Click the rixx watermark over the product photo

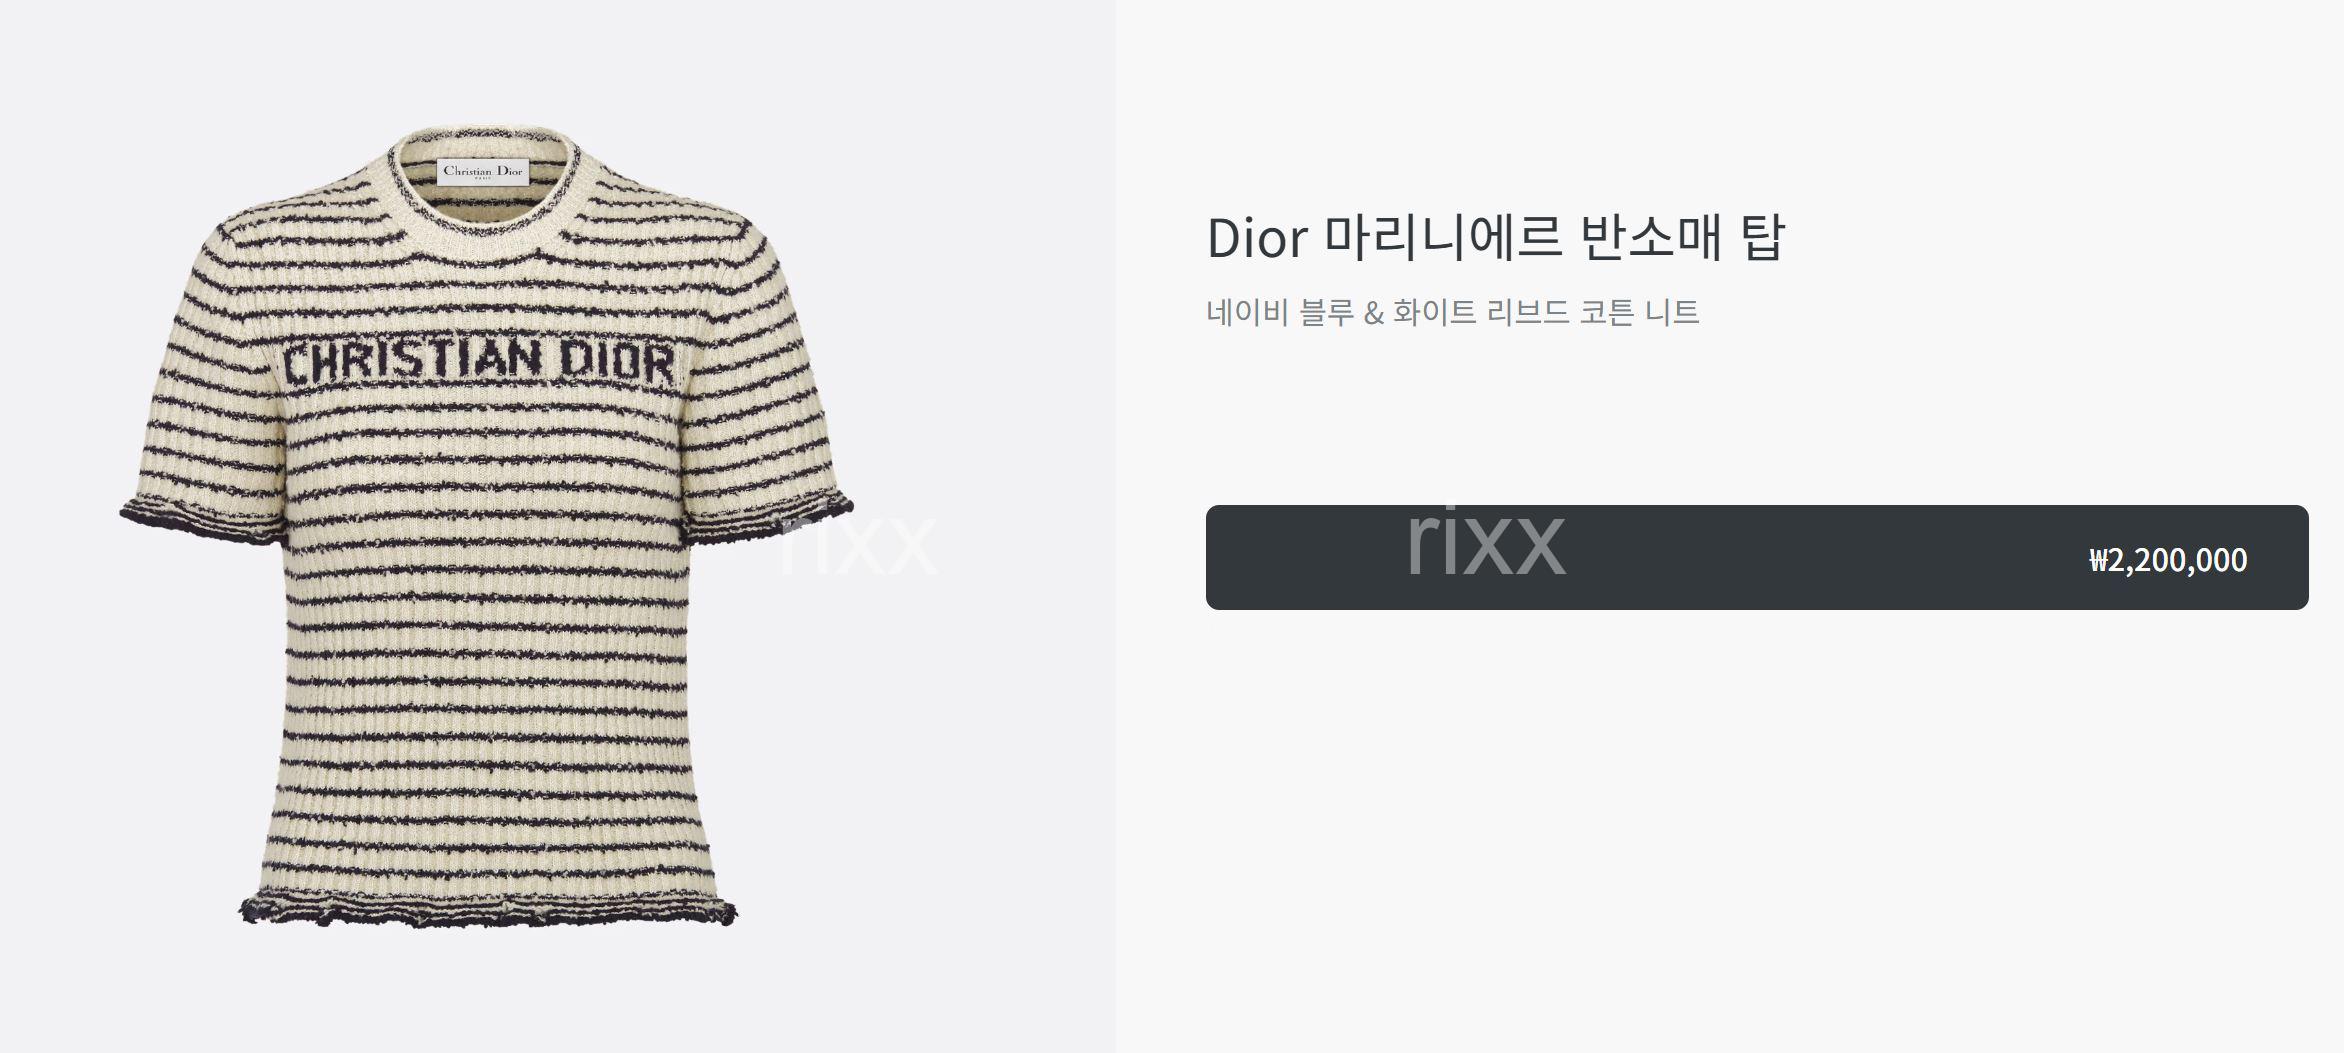click(x=858, y=543)
